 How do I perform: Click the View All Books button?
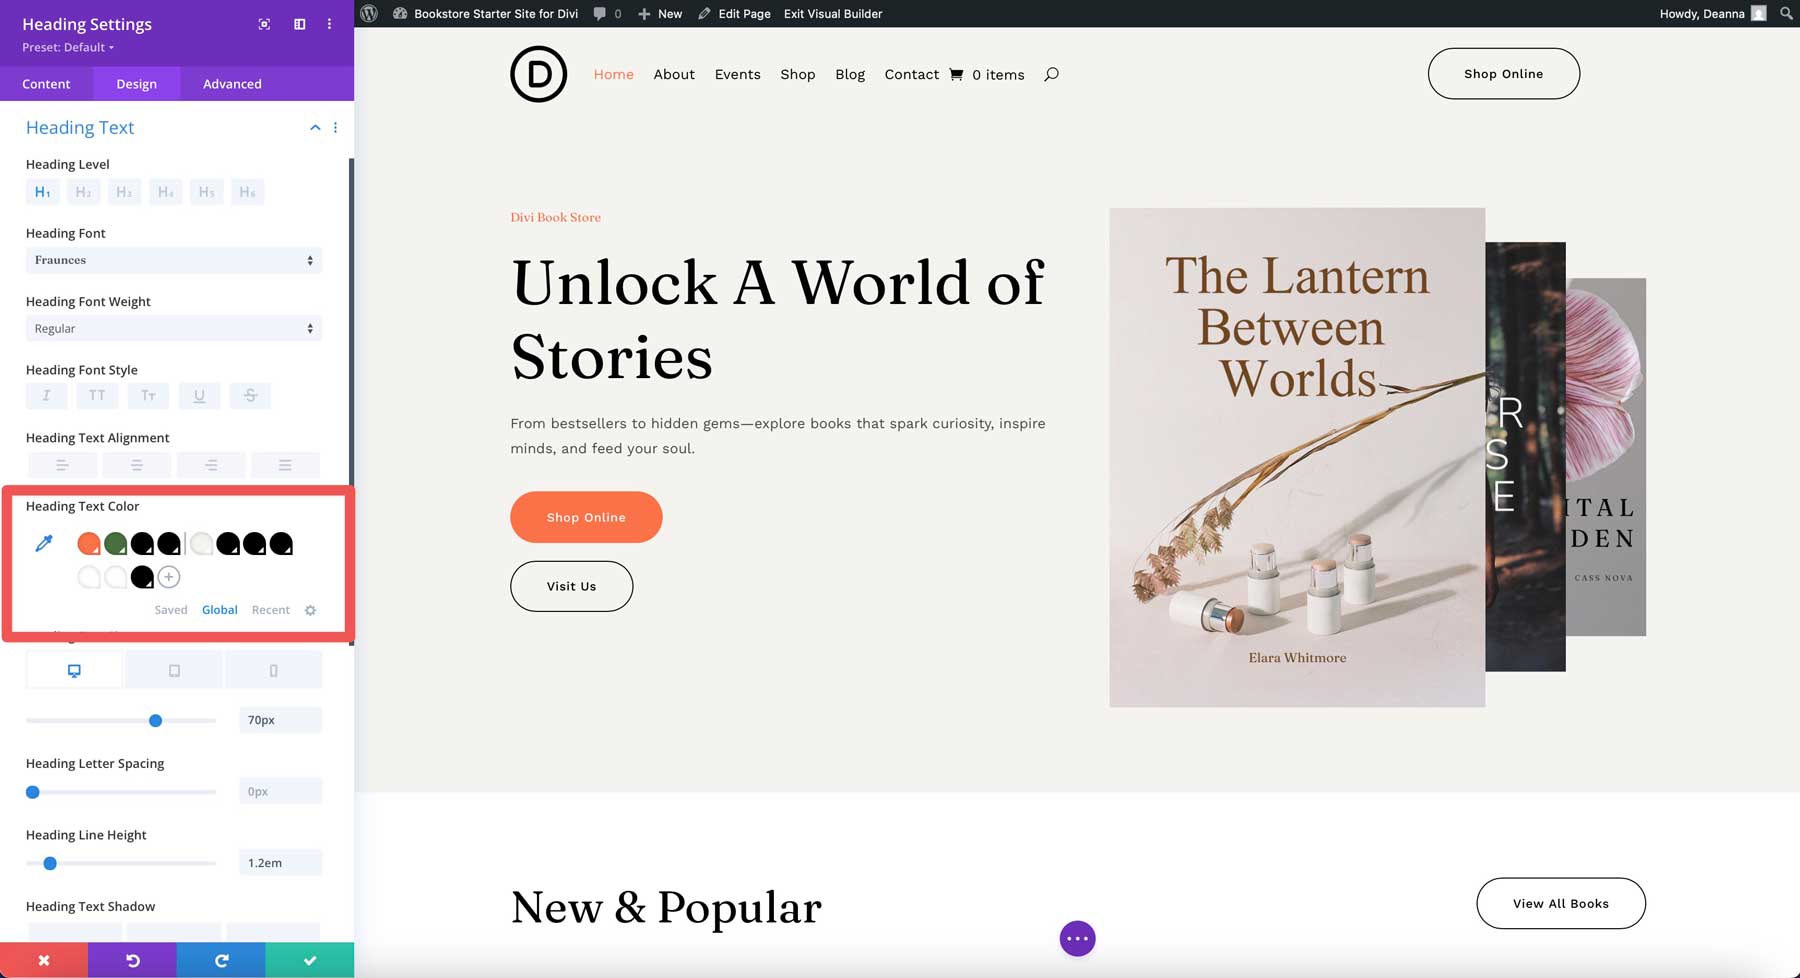(1560, 903)
